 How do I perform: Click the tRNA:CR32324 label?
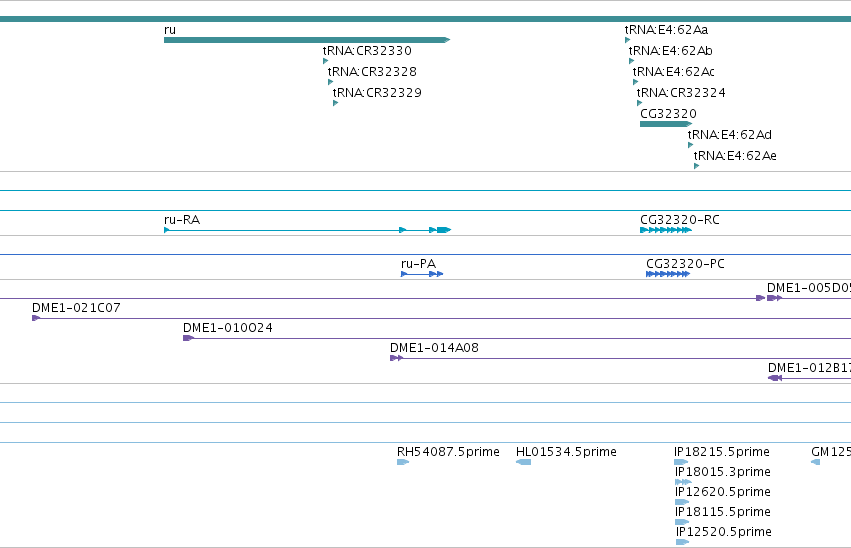(681, 93)
